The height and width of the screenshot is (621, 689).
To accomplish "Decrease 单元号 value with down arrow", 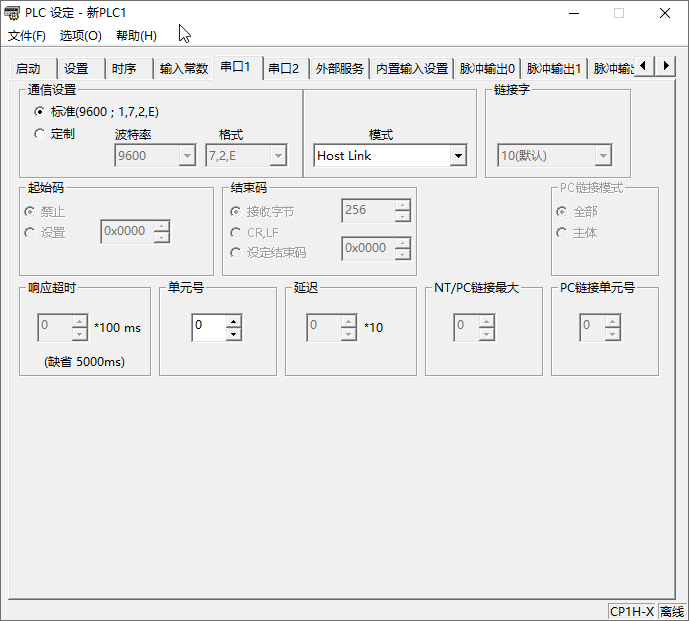I will (233, 333).
